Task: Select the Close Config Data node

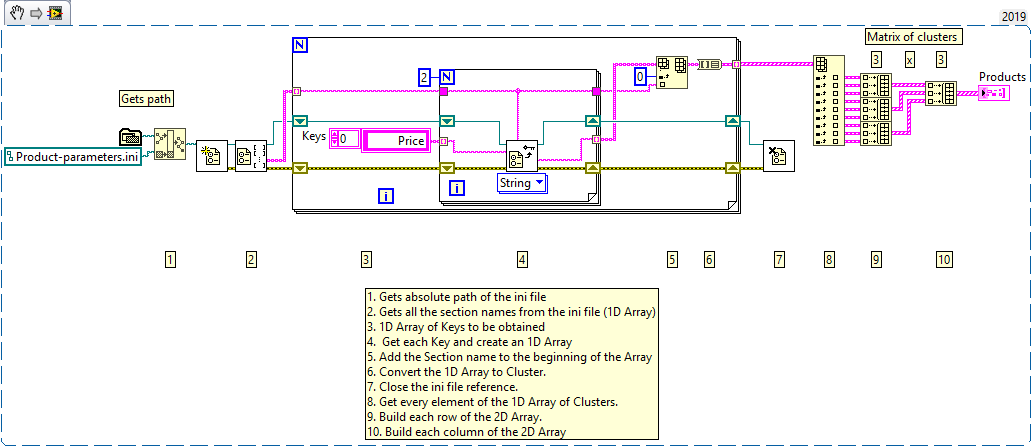Action: click(x=778, y=155)
